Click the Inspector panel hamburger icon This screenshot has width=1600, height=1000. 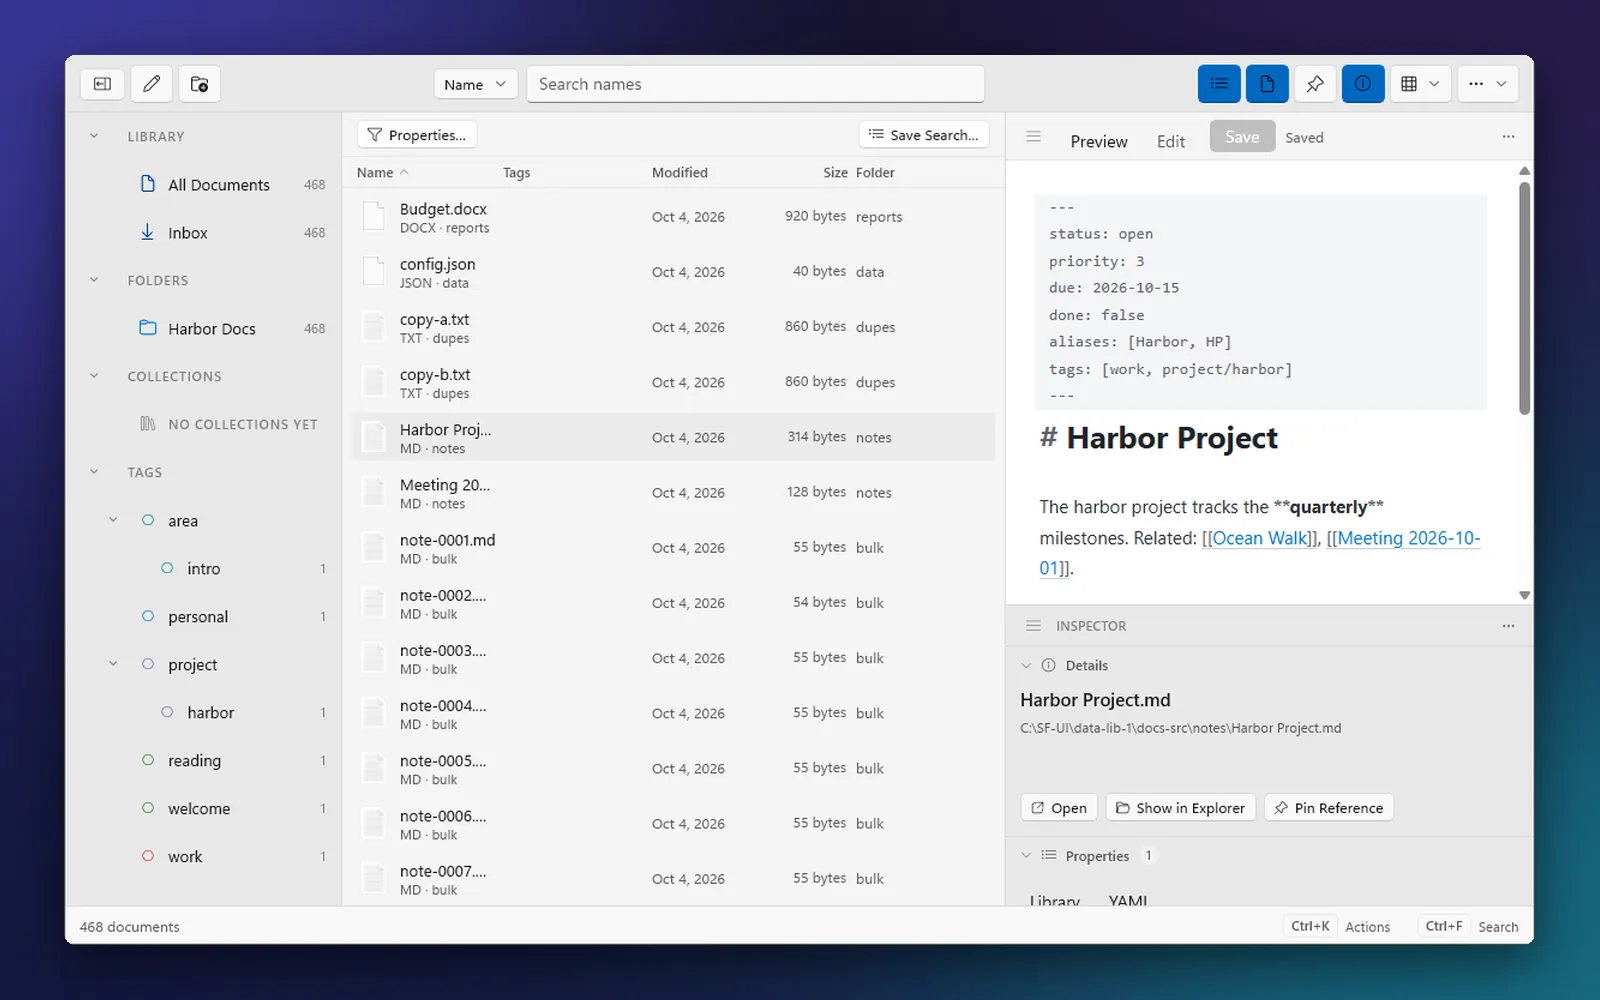tap(1033, 626)
